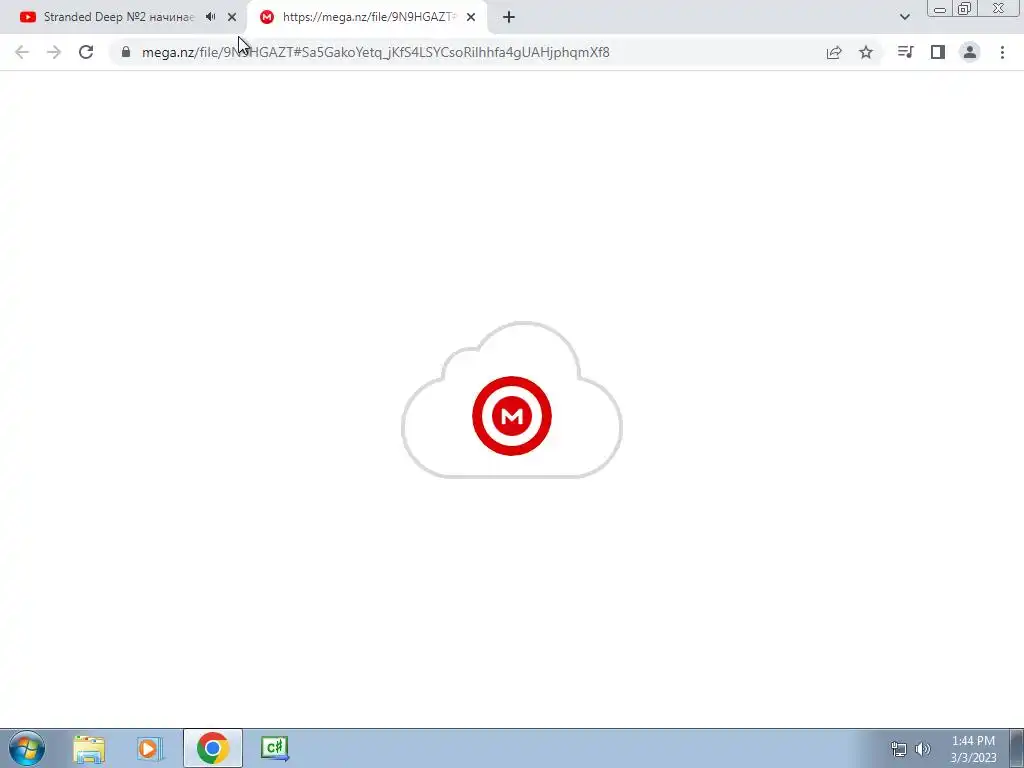Open the clock showing 1:44 PM
The image size is (1024, 768).
click(973, 749)
